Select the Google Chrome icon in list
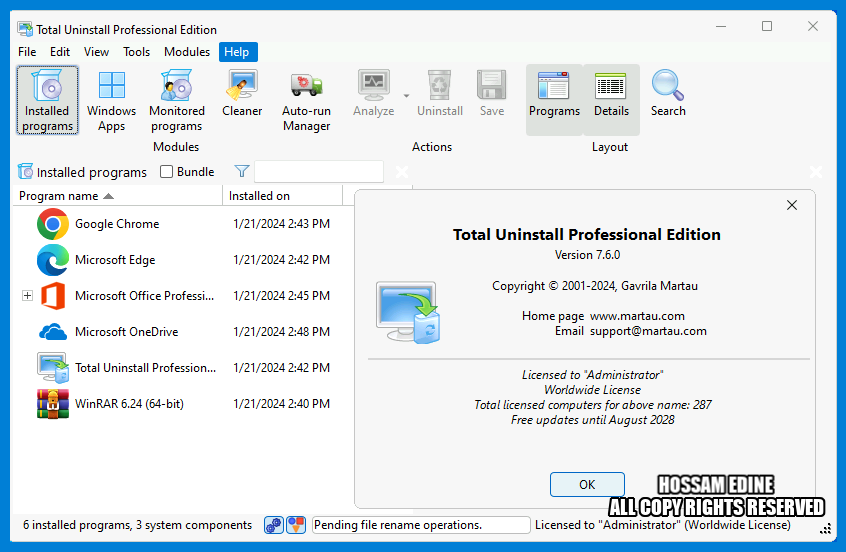This screenshot has width=846, height=552. click(52, 223)
